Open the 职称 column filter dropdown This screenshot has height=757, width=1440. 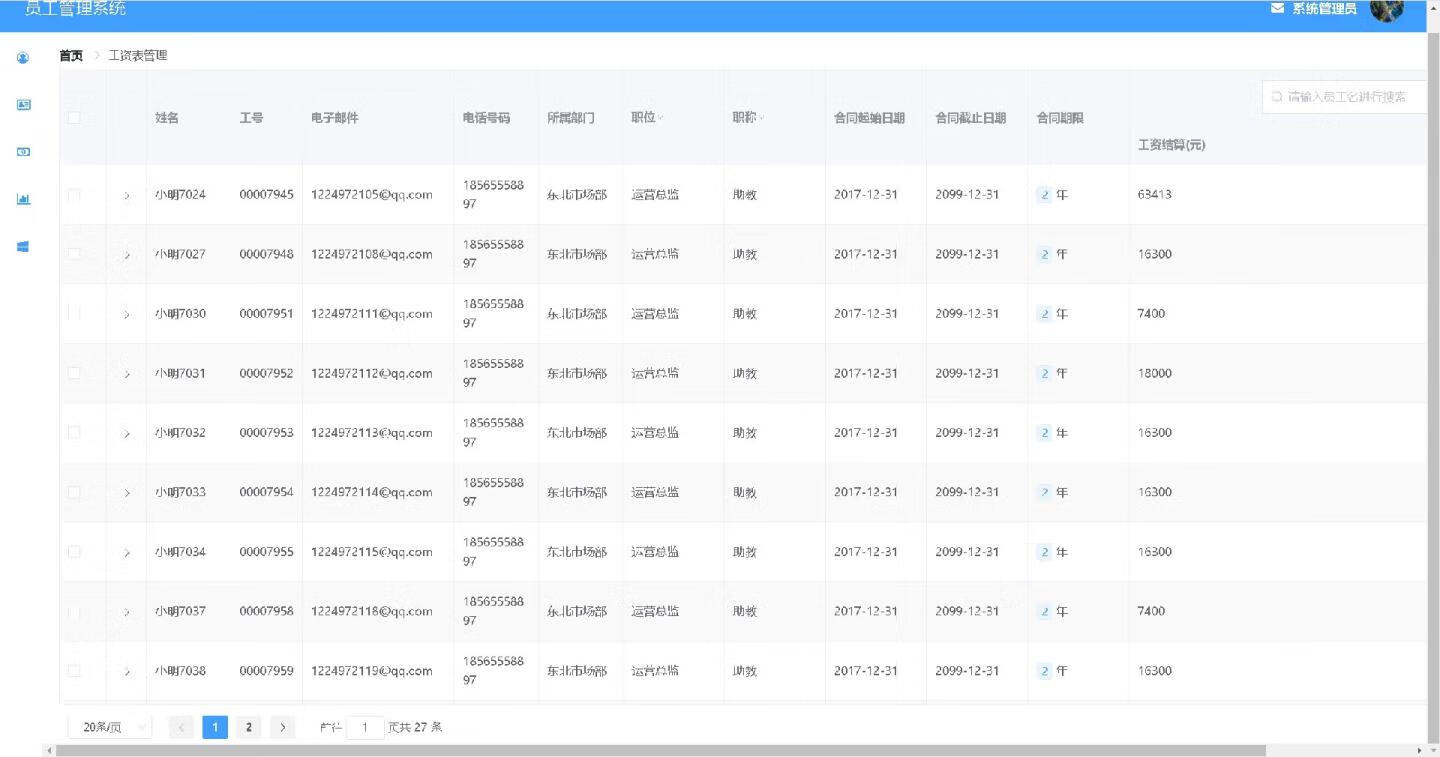pos(761,118)
